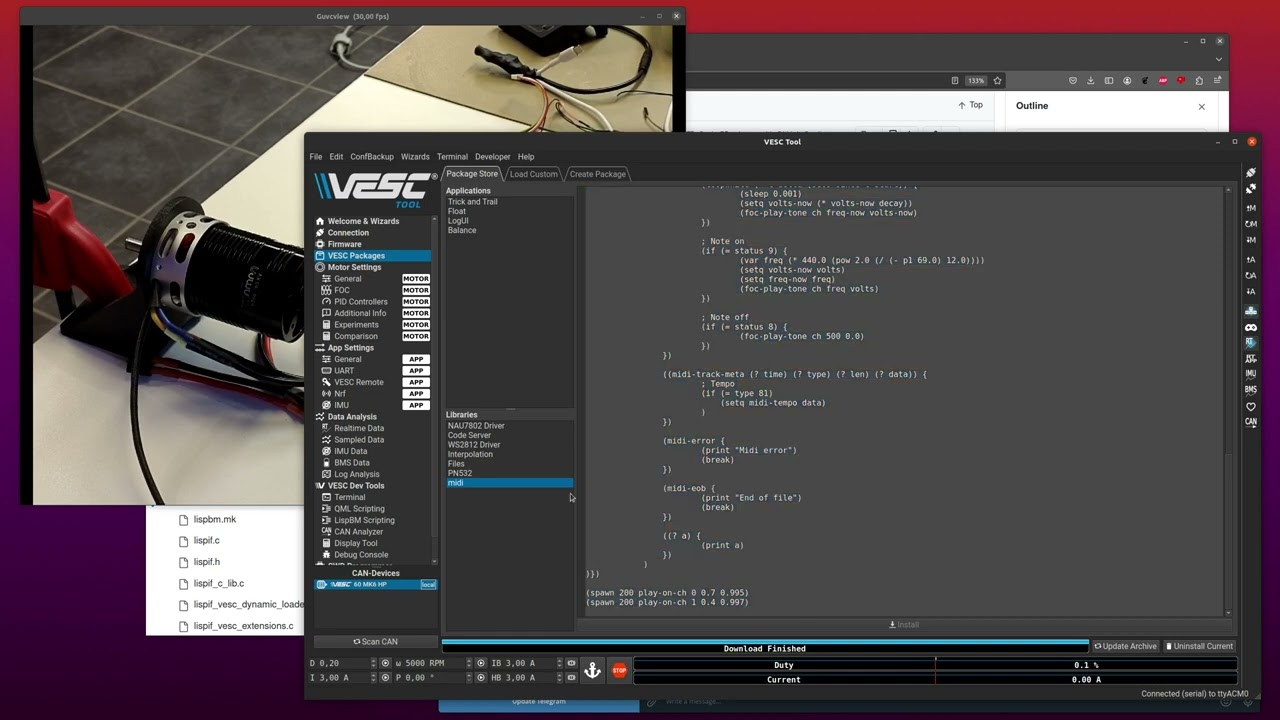Click the Update Archive button
This screenshot has width=1280, height=720.
[x=1124, y=646]
